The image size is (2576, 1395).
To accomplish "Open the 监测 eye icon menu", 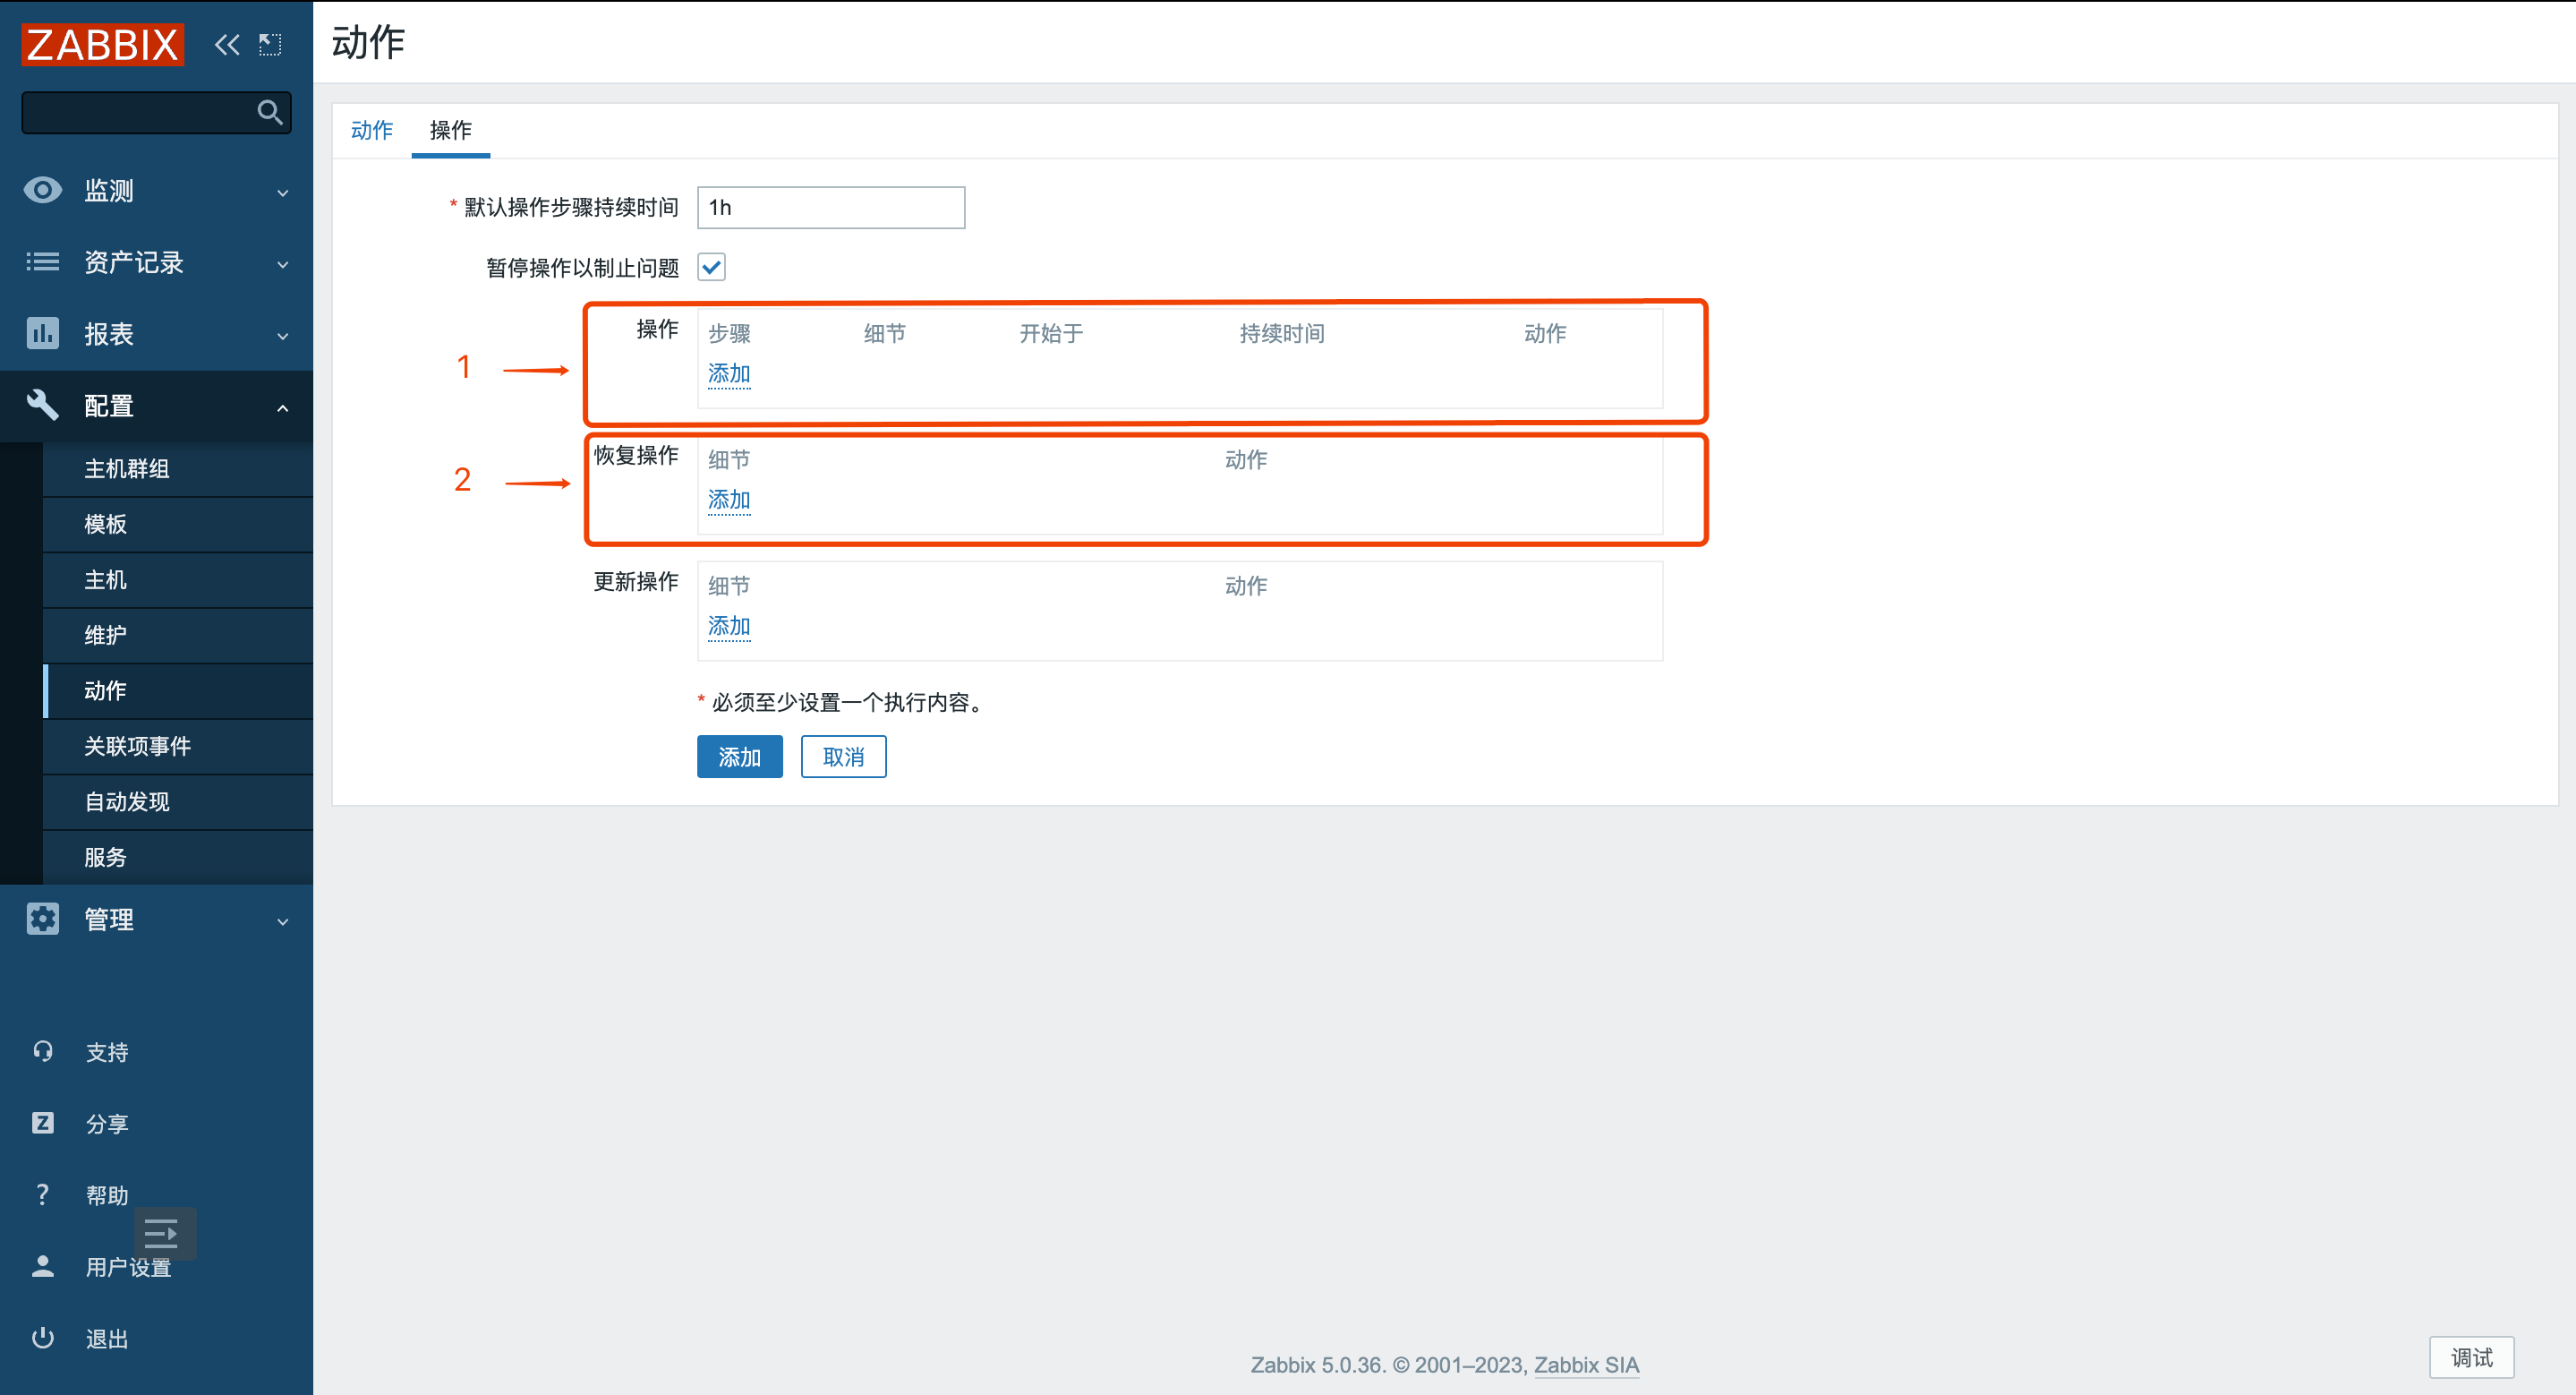I will [42, 190].
